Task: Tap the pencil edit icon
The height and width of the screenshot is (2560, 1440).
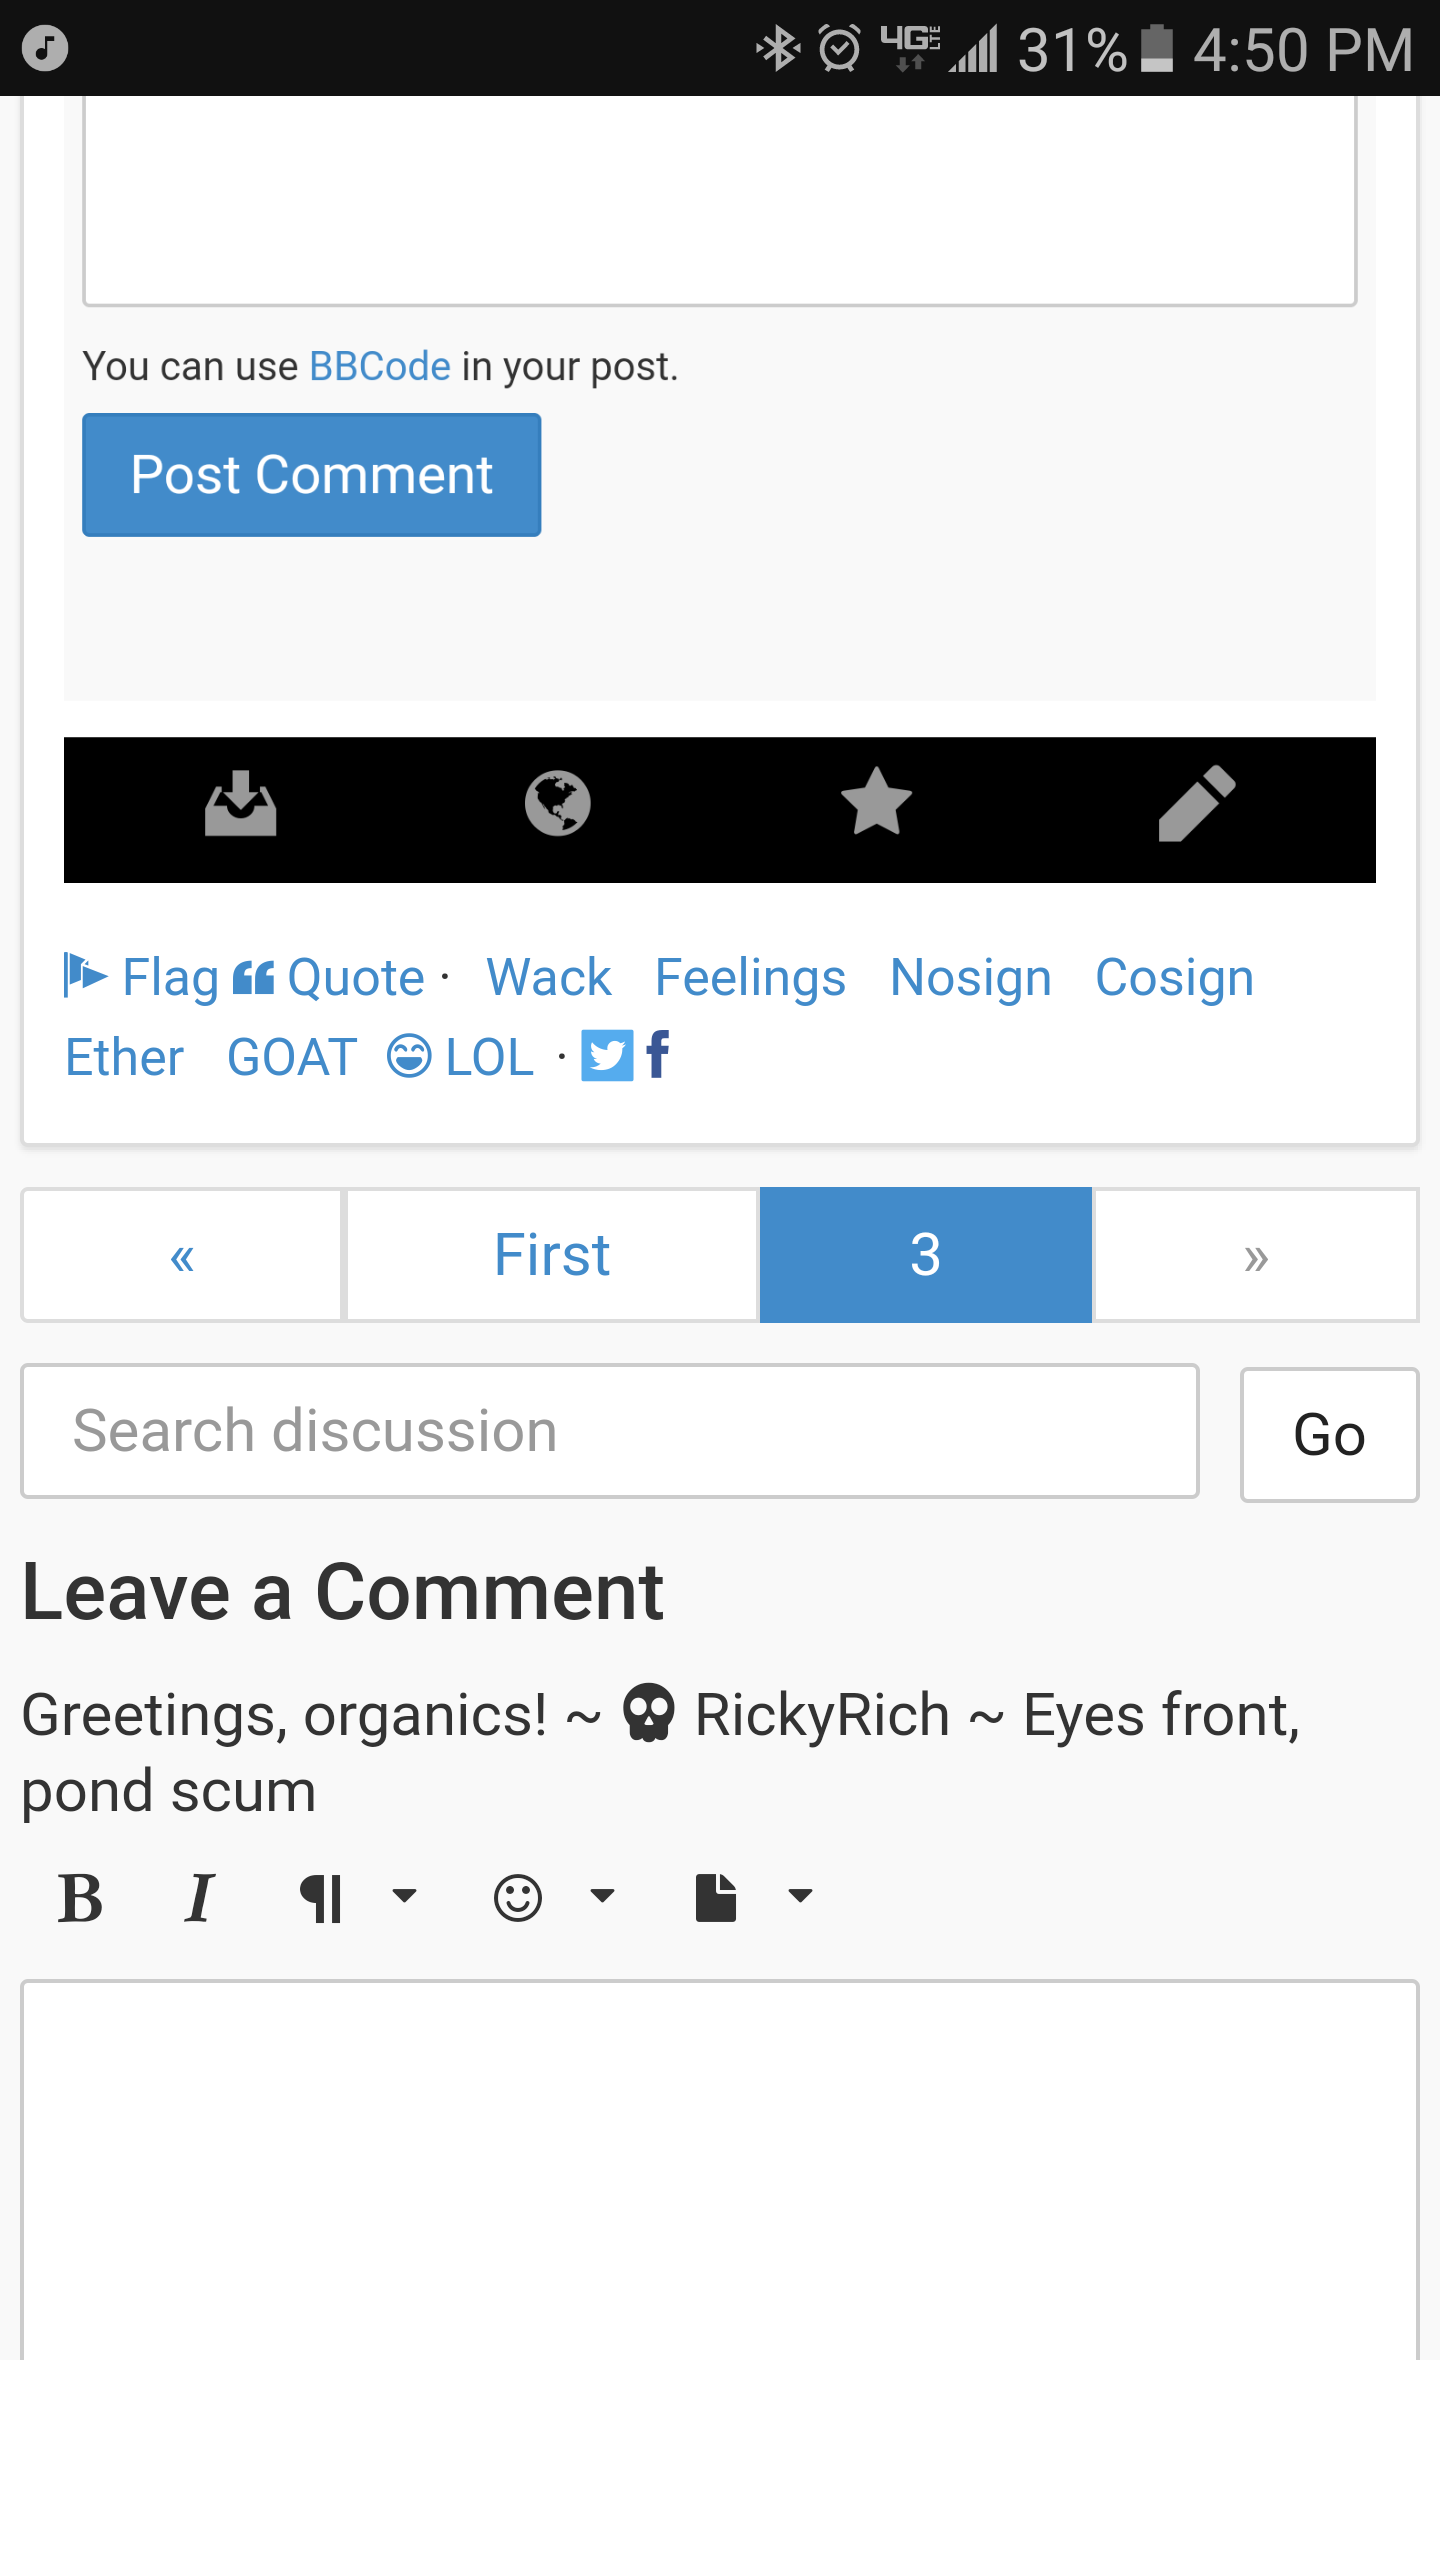Action: pos(1197,804)
